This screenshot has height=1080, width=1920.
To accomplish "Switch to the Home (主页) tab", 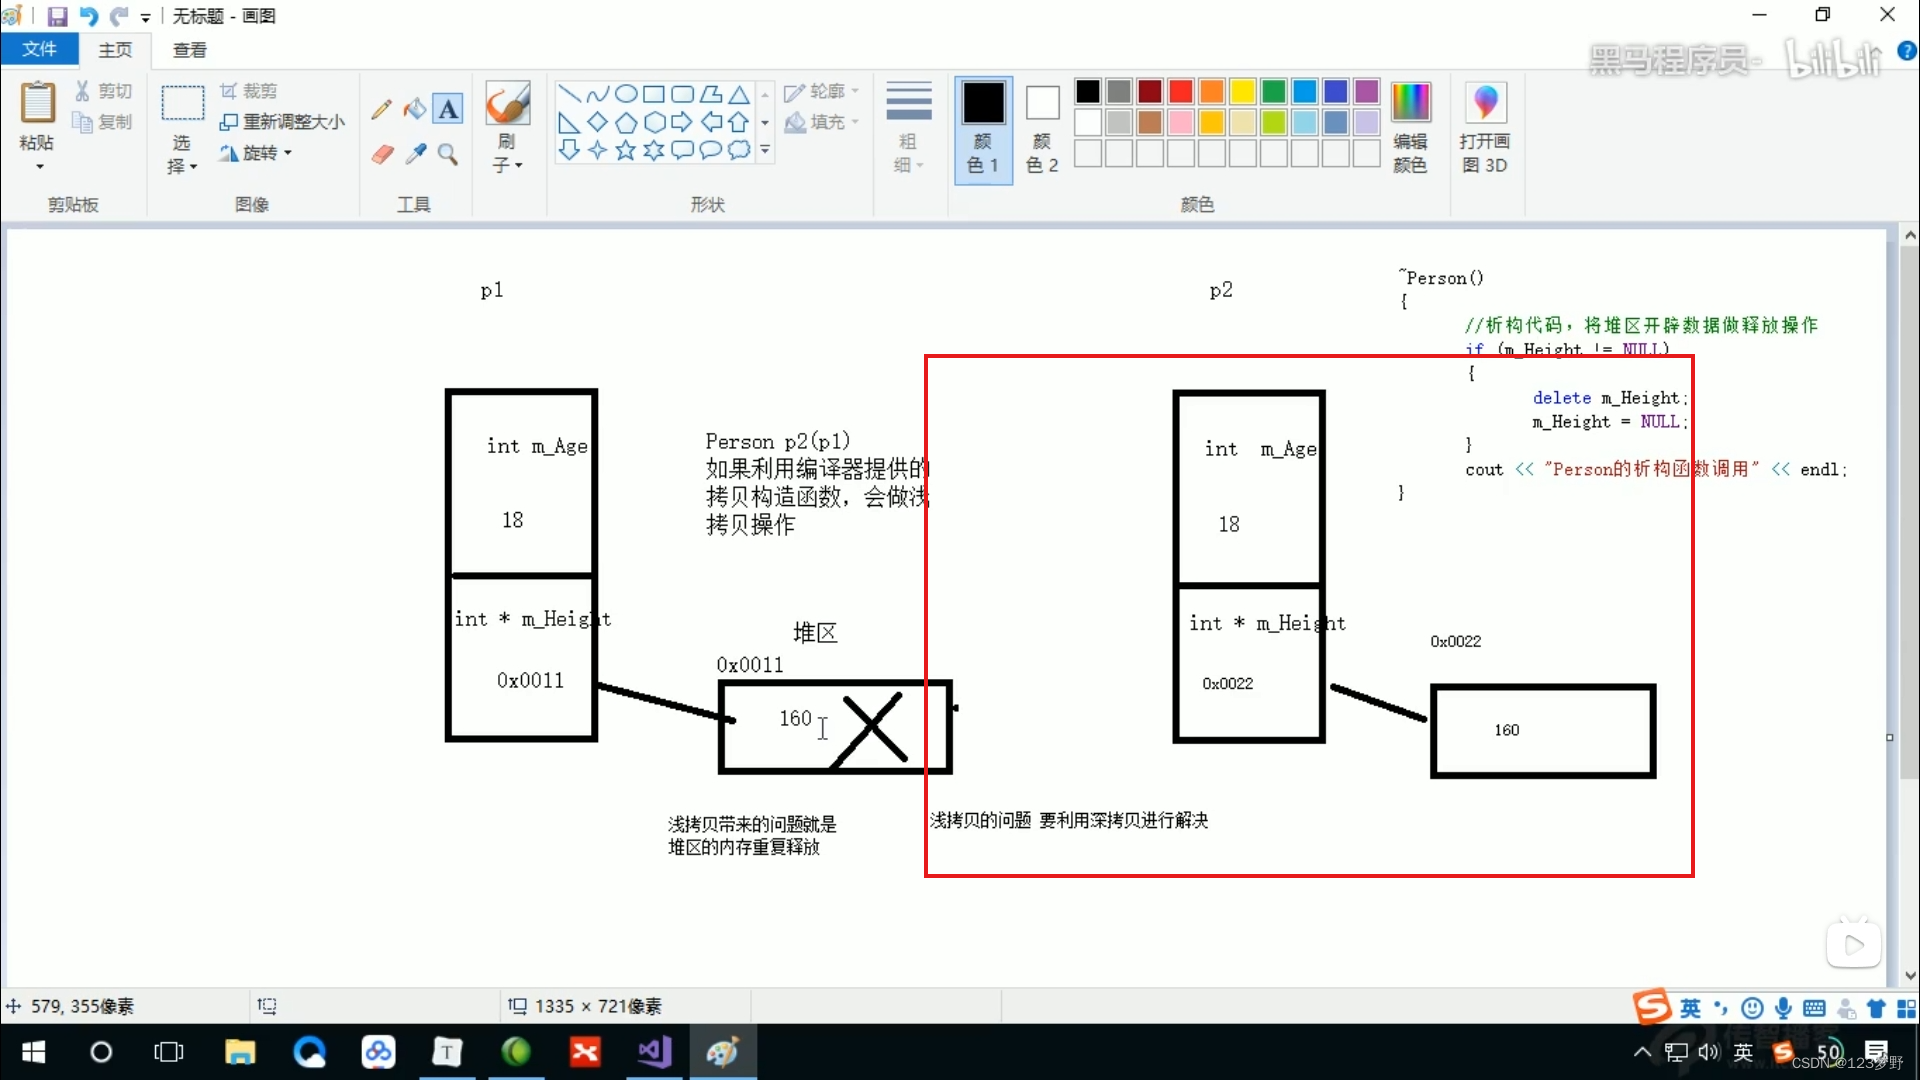I will tap(115, 50).
